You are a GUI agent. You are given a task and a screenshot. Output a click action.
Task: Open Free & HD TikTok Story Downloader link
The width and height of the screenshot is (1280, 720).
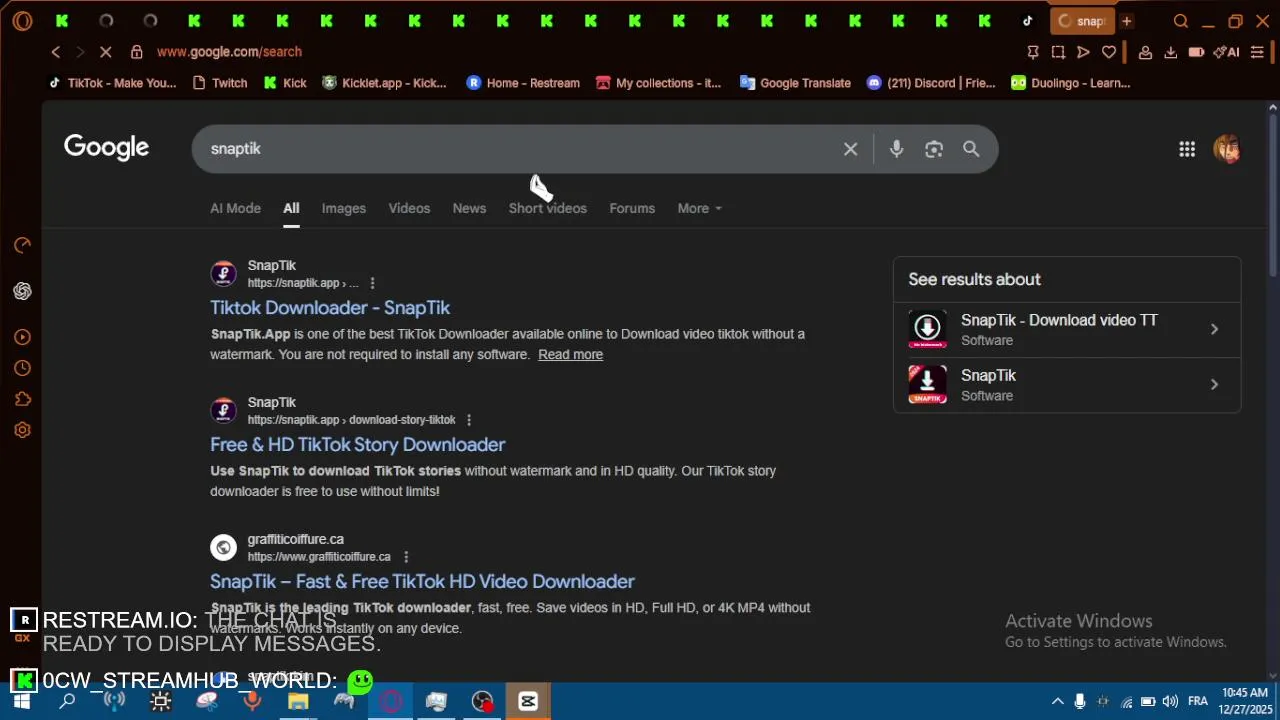[x=357, y=445]
